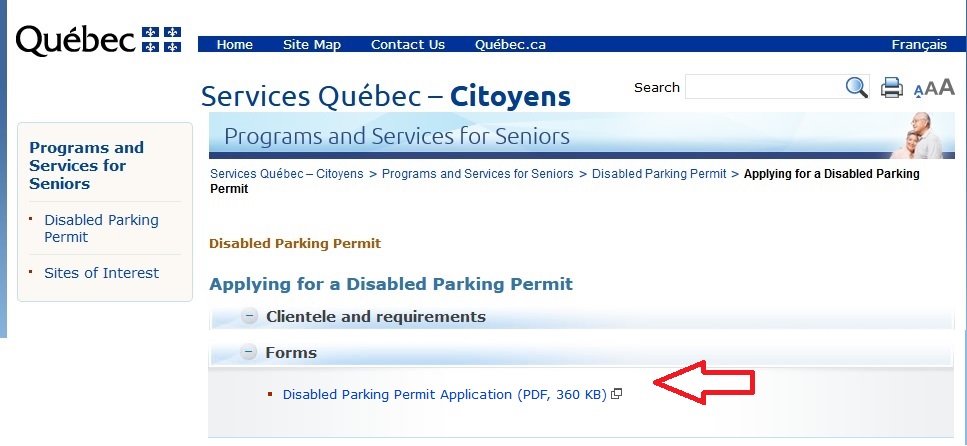Viewport: 967px width, 446px height.
Task: Click Services Québec – Citoyens breadcrumb
Action: click(x=286, y=174)
